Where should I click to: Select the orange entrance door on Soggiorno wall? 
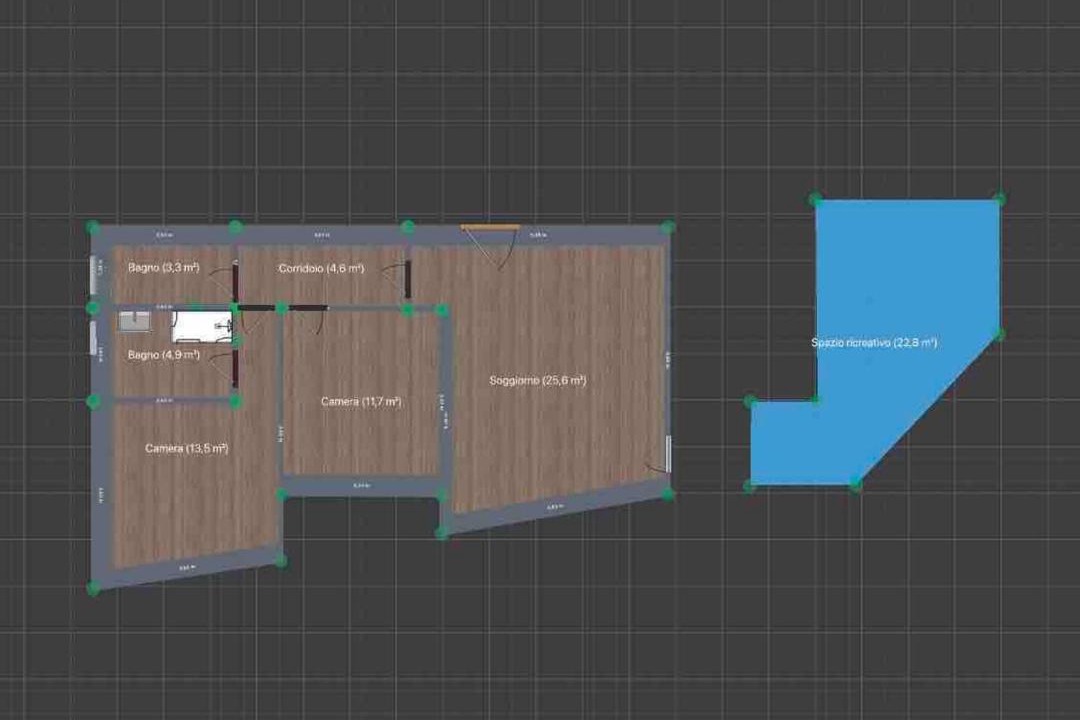coord(490,228)
